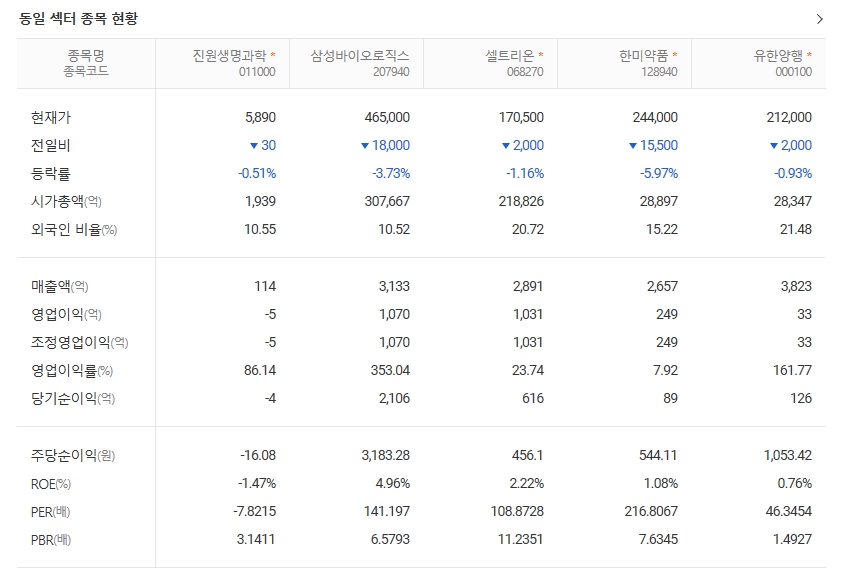Click the down triangle before 30

click(254, 146)
